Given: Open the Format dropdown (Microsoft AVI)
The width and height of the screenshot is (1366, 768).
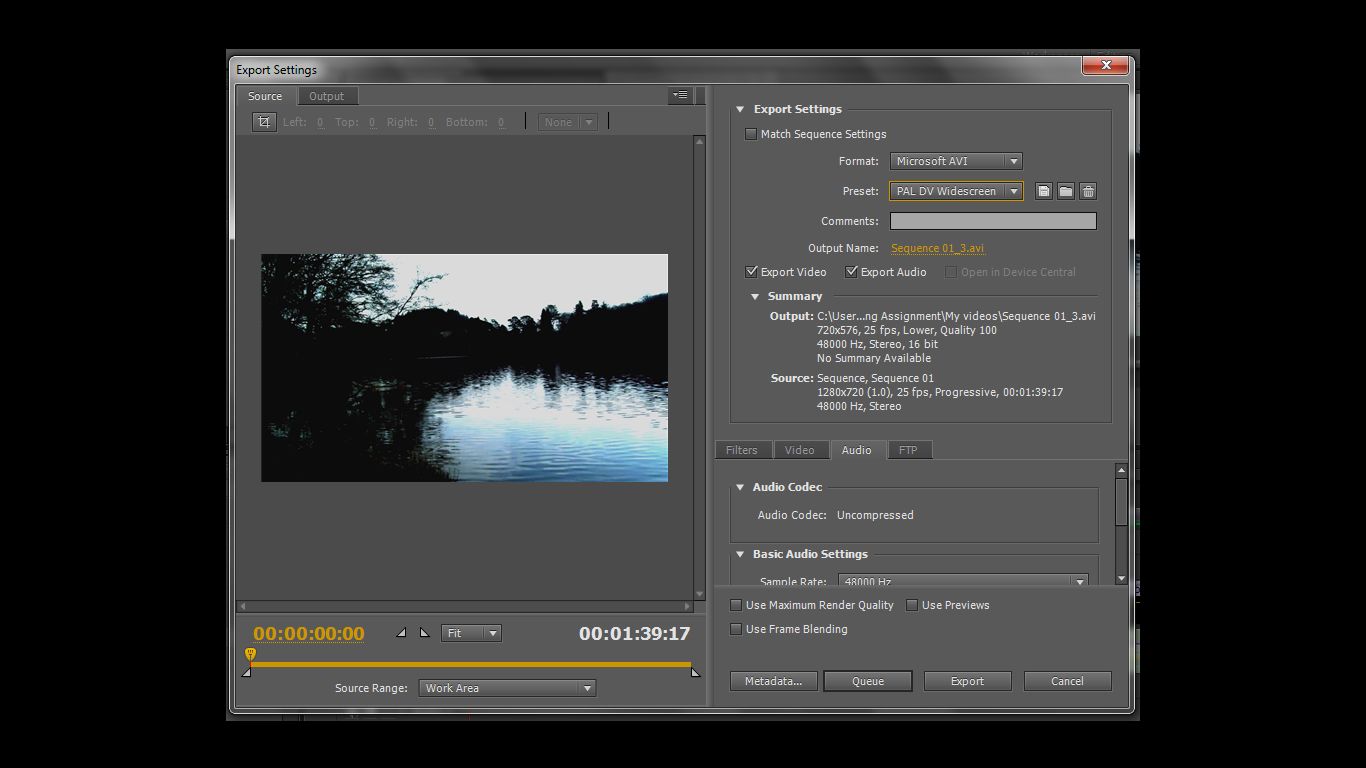Looking at the screenshot, I should coord(956,161).
